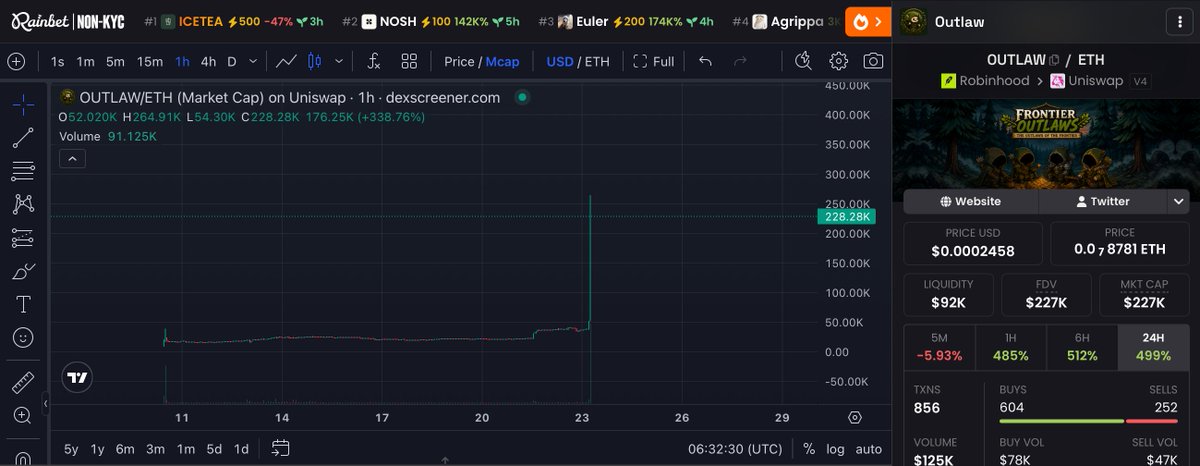Open the emoji icons tool

click(23, 338)
